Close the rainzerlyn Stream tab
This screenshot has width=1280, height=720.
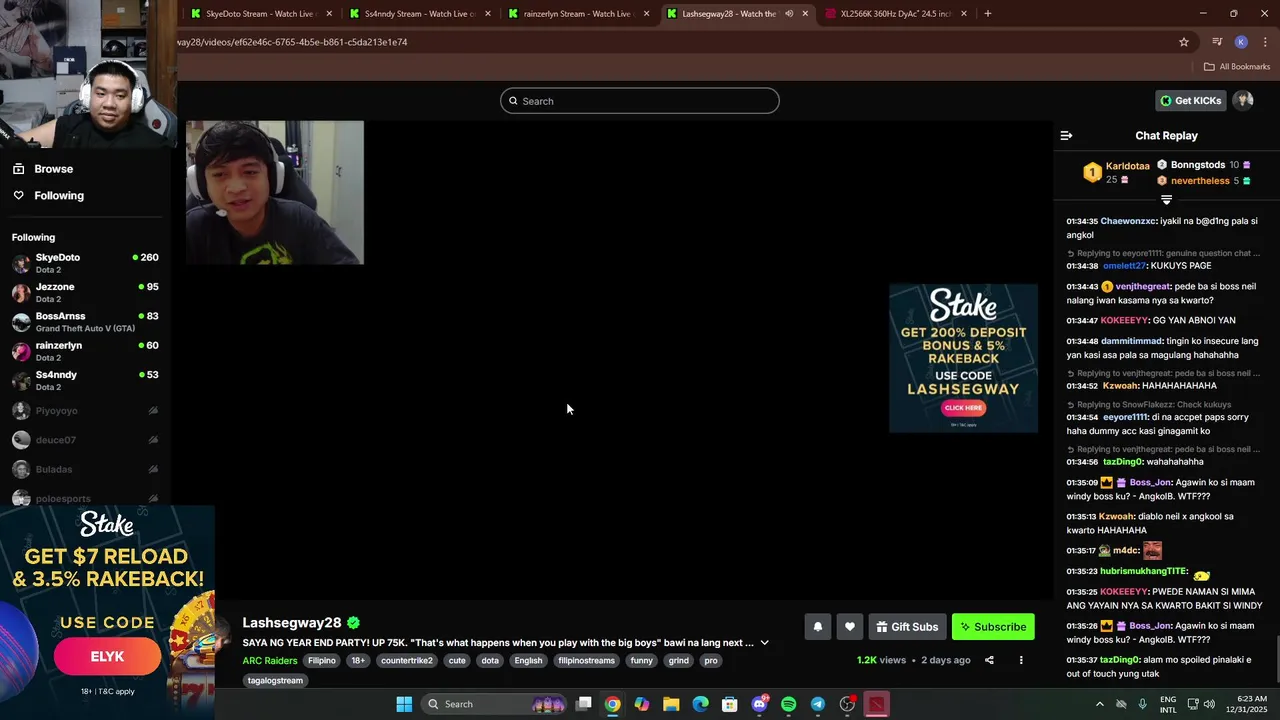(x=646, y=14)
